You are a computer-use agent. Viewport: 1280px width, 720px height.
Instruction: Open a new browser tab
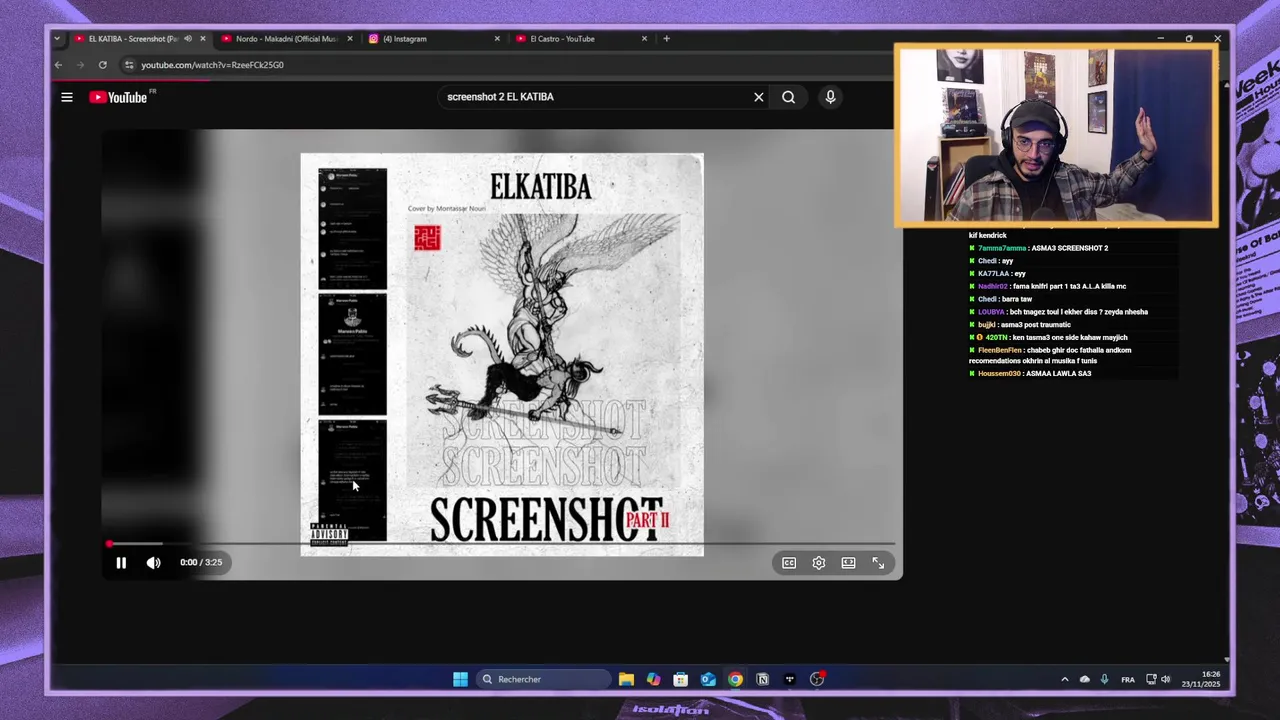tap(667, 39)
